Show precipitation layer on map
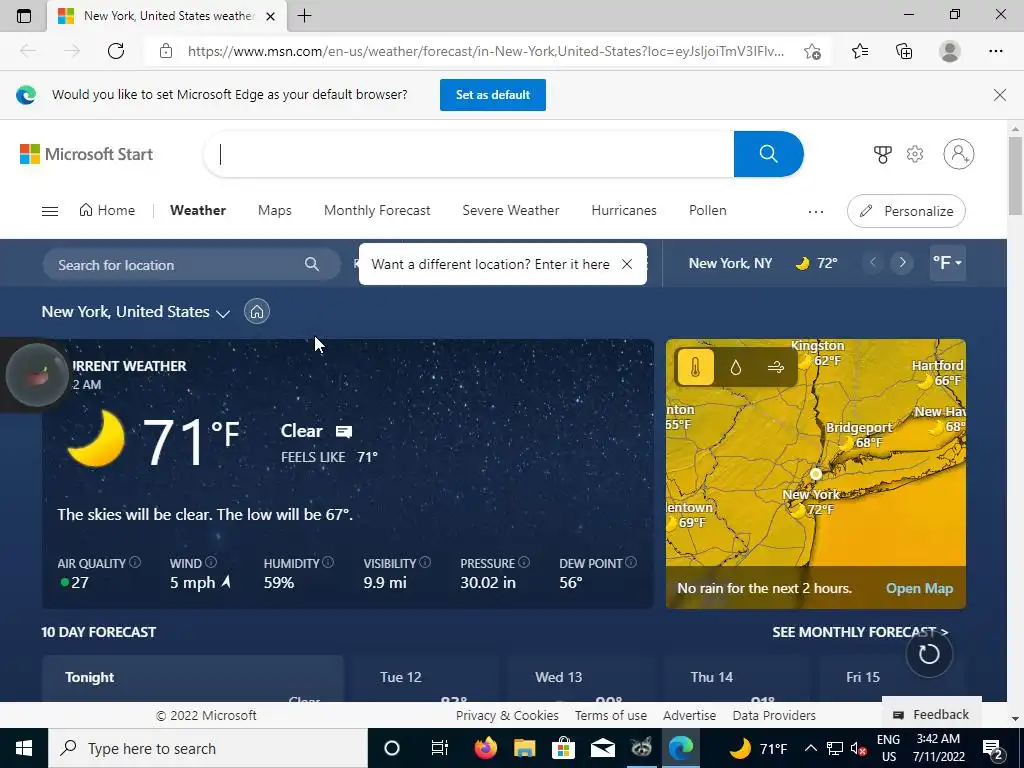Image resolution: width=1024 pixels, height=768 pixels. tap(735, 368)
